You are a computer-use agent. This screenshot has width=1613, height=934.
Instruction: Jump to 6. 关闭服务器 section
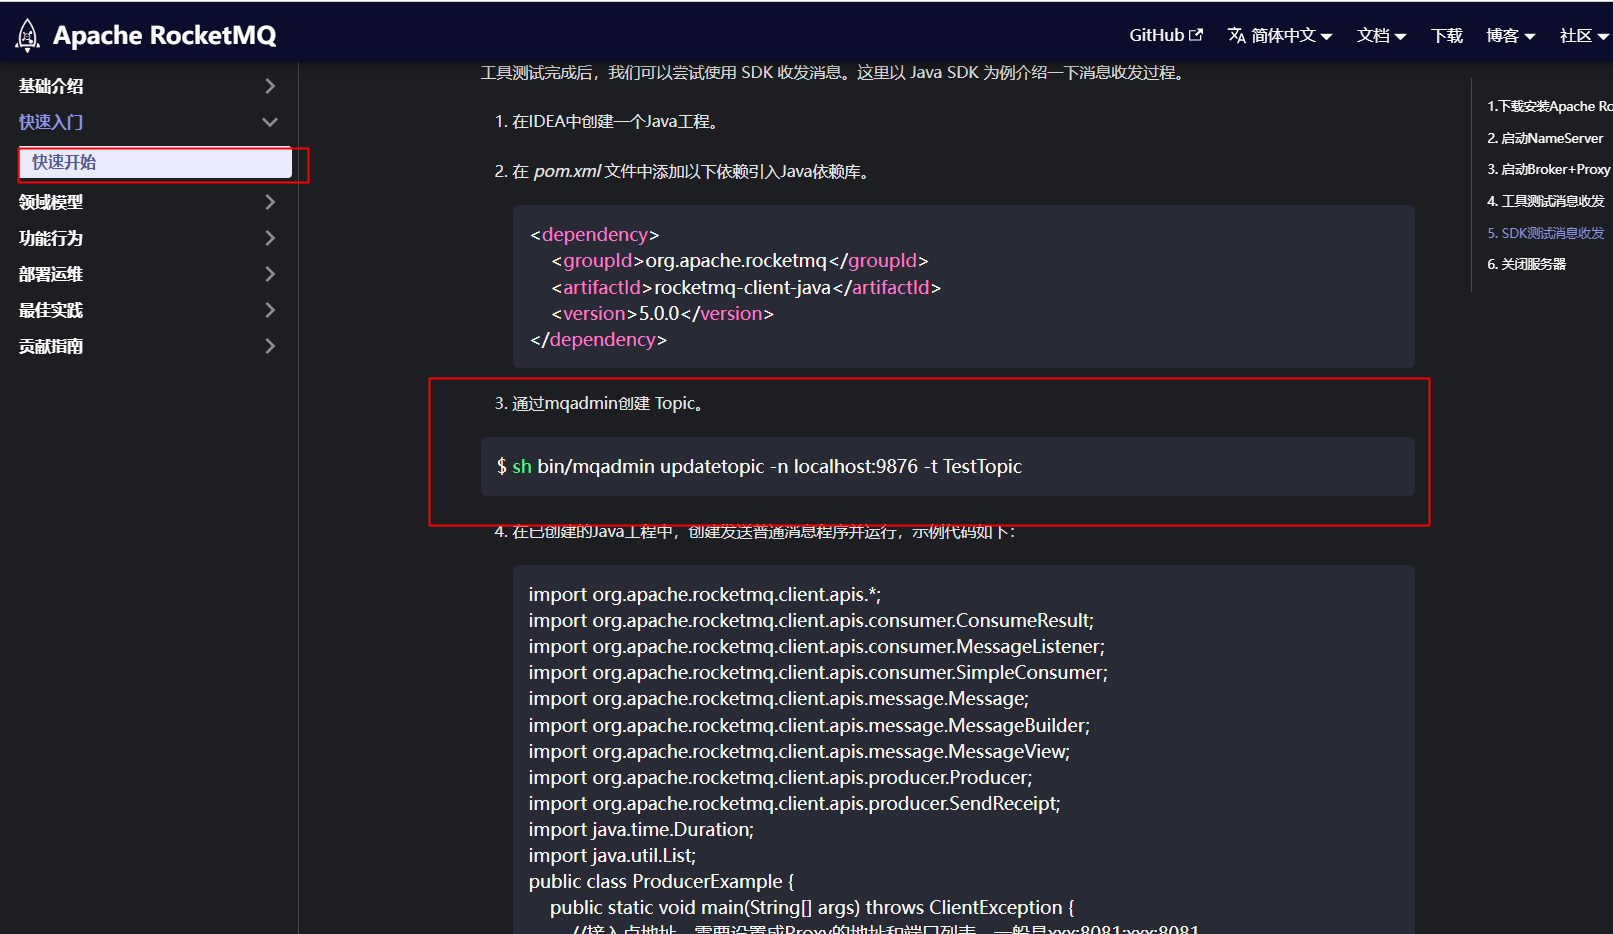[1526, 264]
